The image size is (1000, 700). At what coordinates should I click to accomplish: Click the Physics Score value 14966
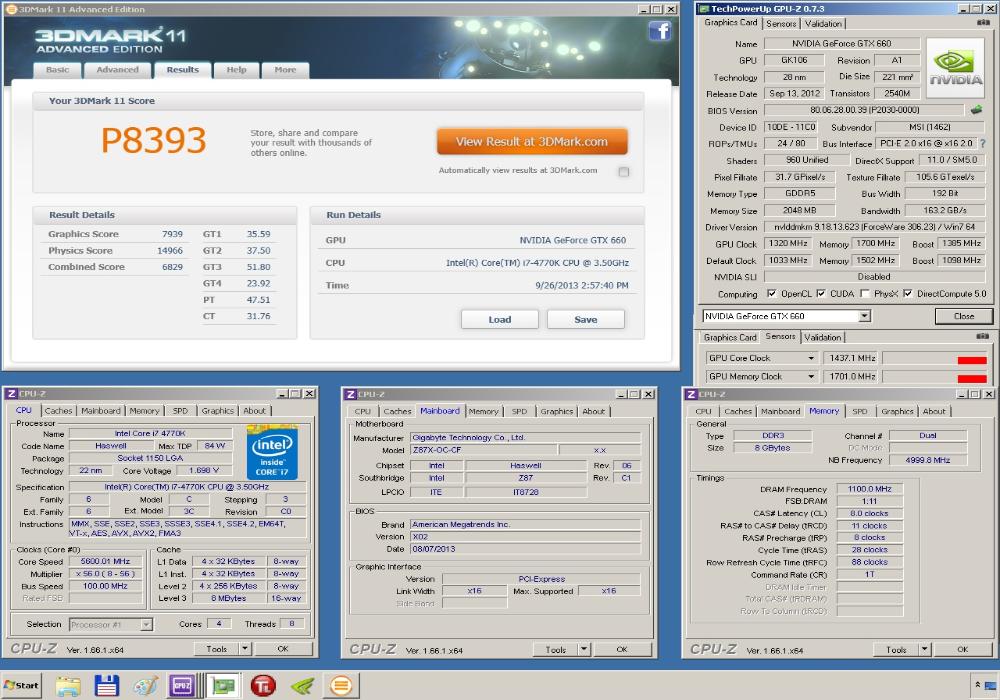pos(170,251)
